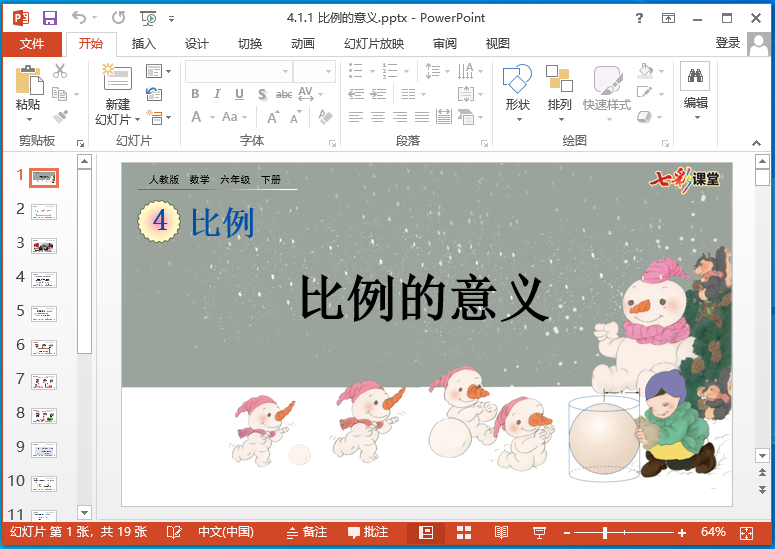The image size is (775, 549).
Task: Start slideshow from beginning icon in title bar
Action: coord(148,18)
